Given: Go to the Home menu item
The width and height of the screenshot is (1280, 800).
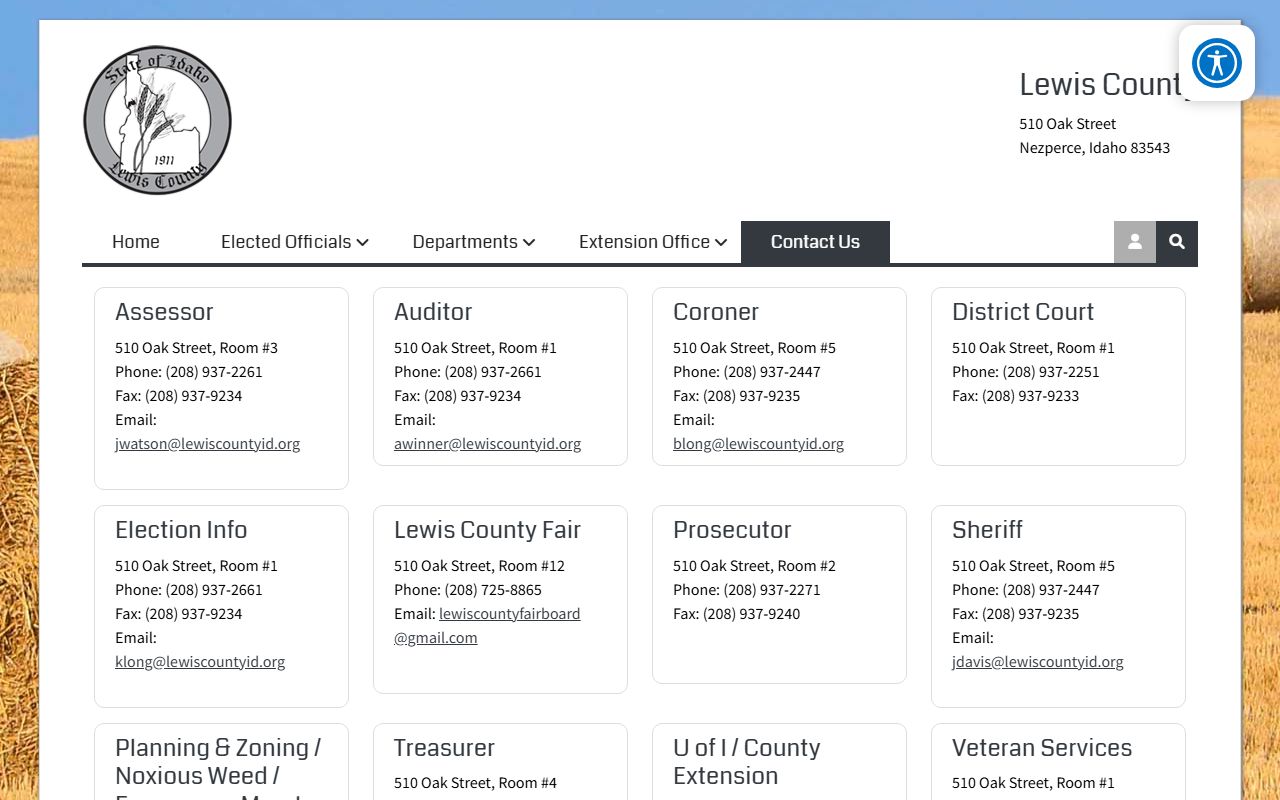Looking at the screenshot, I should [x=136, y=242].
